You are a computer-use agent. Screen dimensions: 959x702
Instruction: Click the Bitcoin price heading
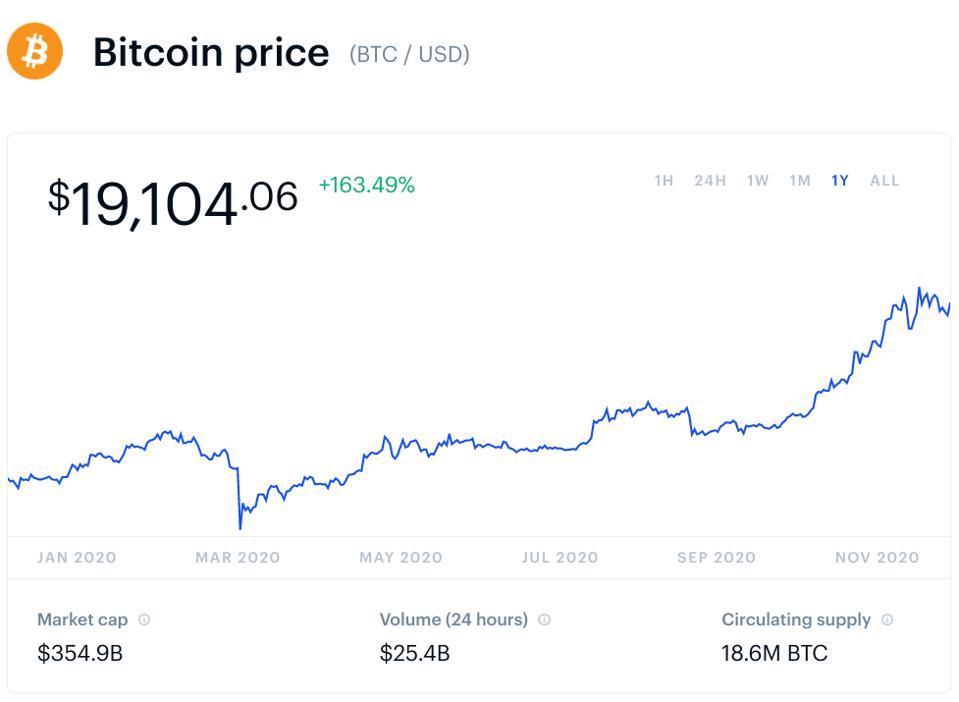click(x=211, y=53)
